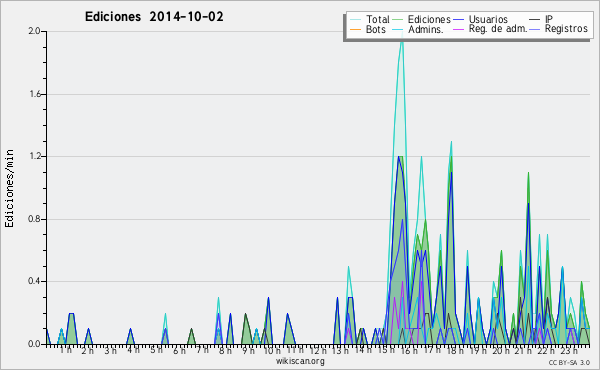Click the 'Registros' legend label
Viewport: 600px width, 370px height.
coord(566,29)
